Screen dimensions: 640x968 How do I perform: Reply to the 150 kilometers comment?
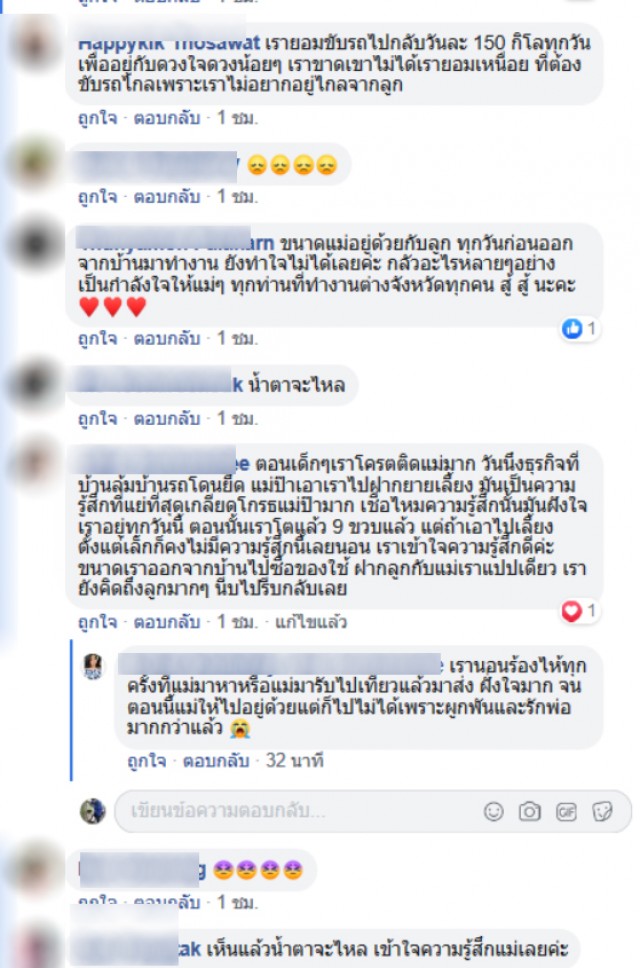click(167, 117)
